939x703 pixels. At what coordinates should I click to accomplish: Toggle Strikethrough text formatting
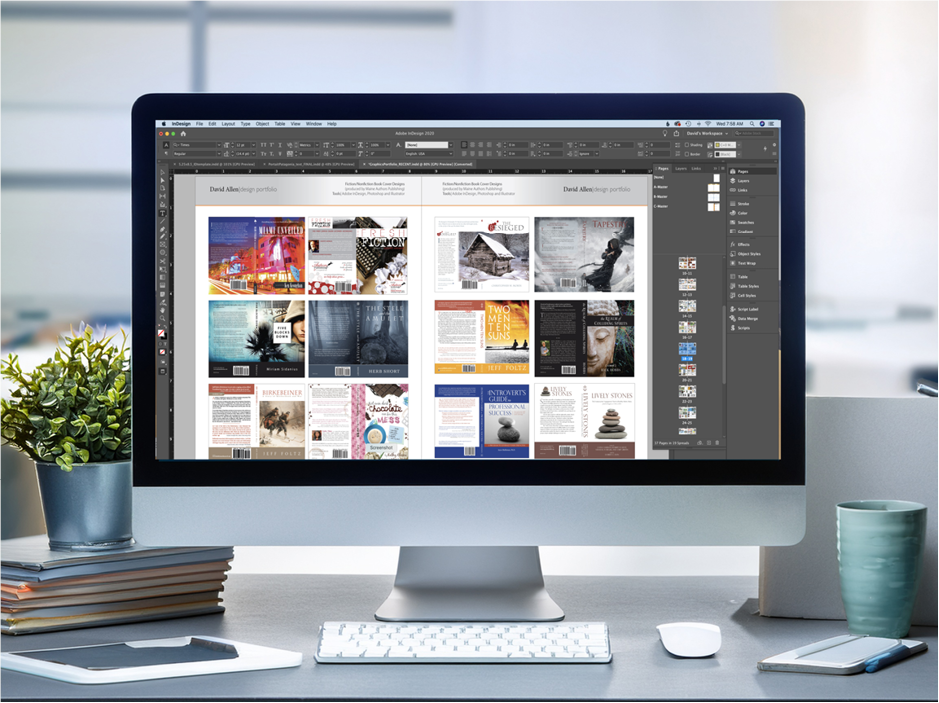pyautogui.click(x=280, y=154)
